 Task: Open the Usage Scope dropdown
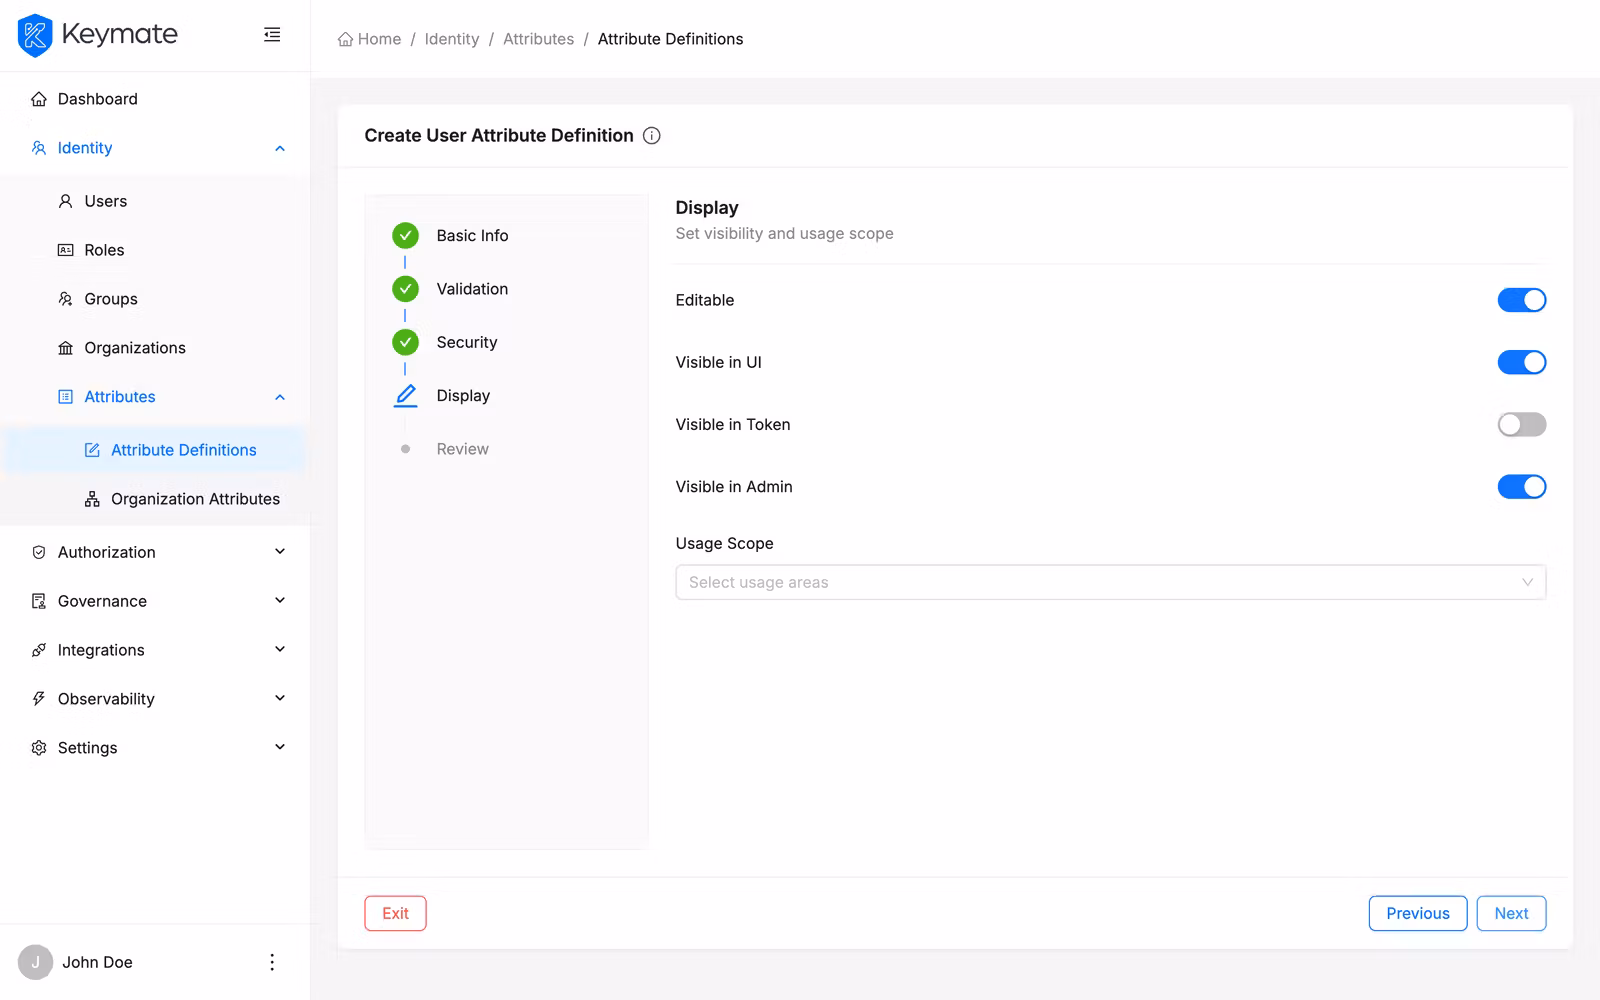click(x=1110, y=581)
